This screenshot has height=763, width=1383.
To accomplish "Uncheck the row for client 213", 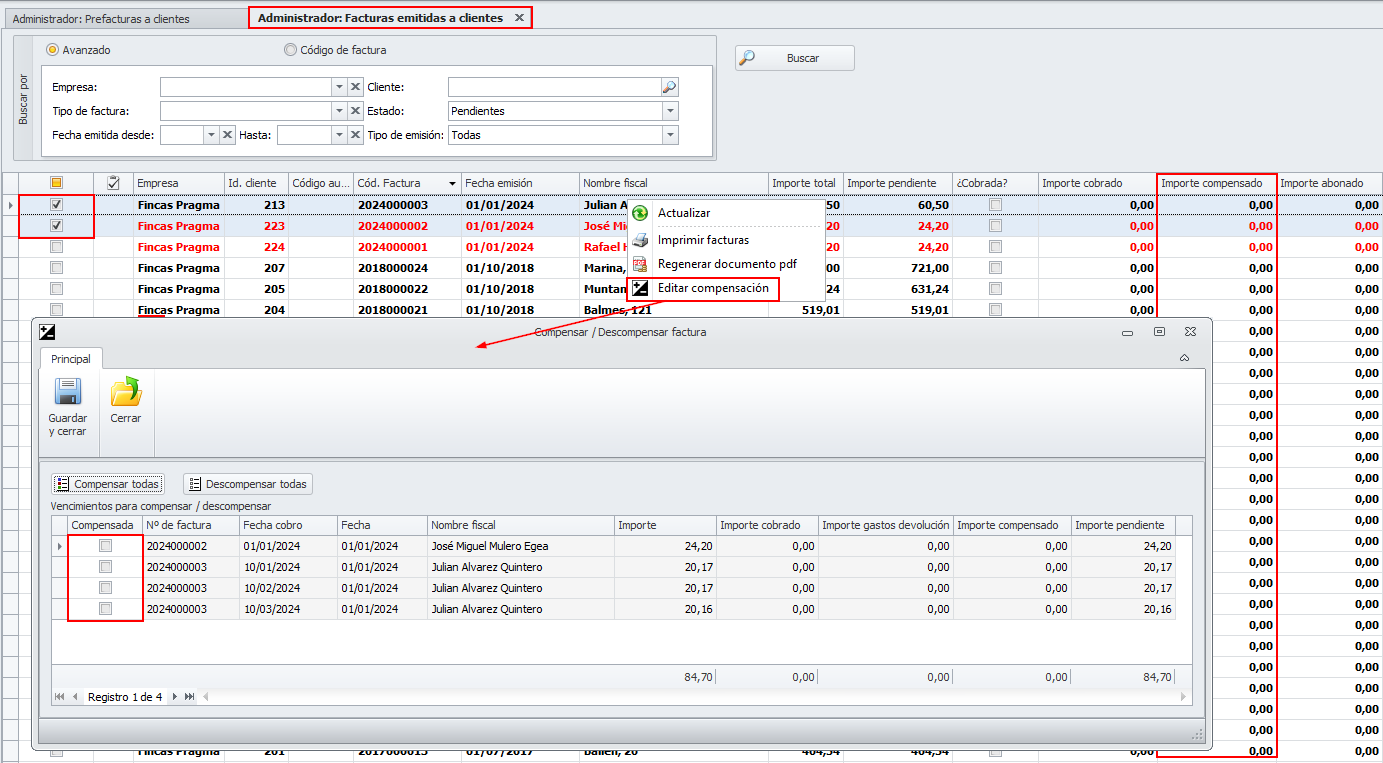I will (56, 205).
